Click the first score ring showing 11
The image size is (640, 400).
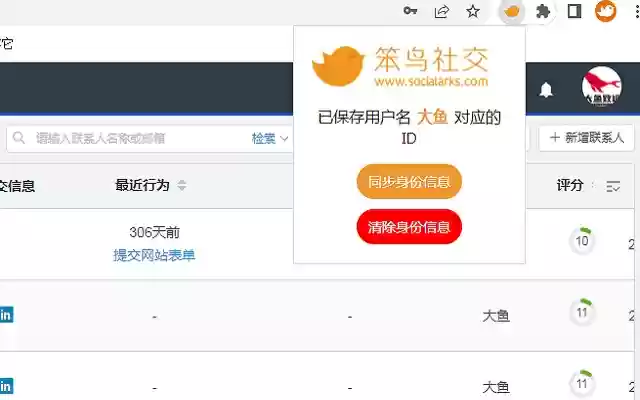pyautogui.click(x=582, y=312)
